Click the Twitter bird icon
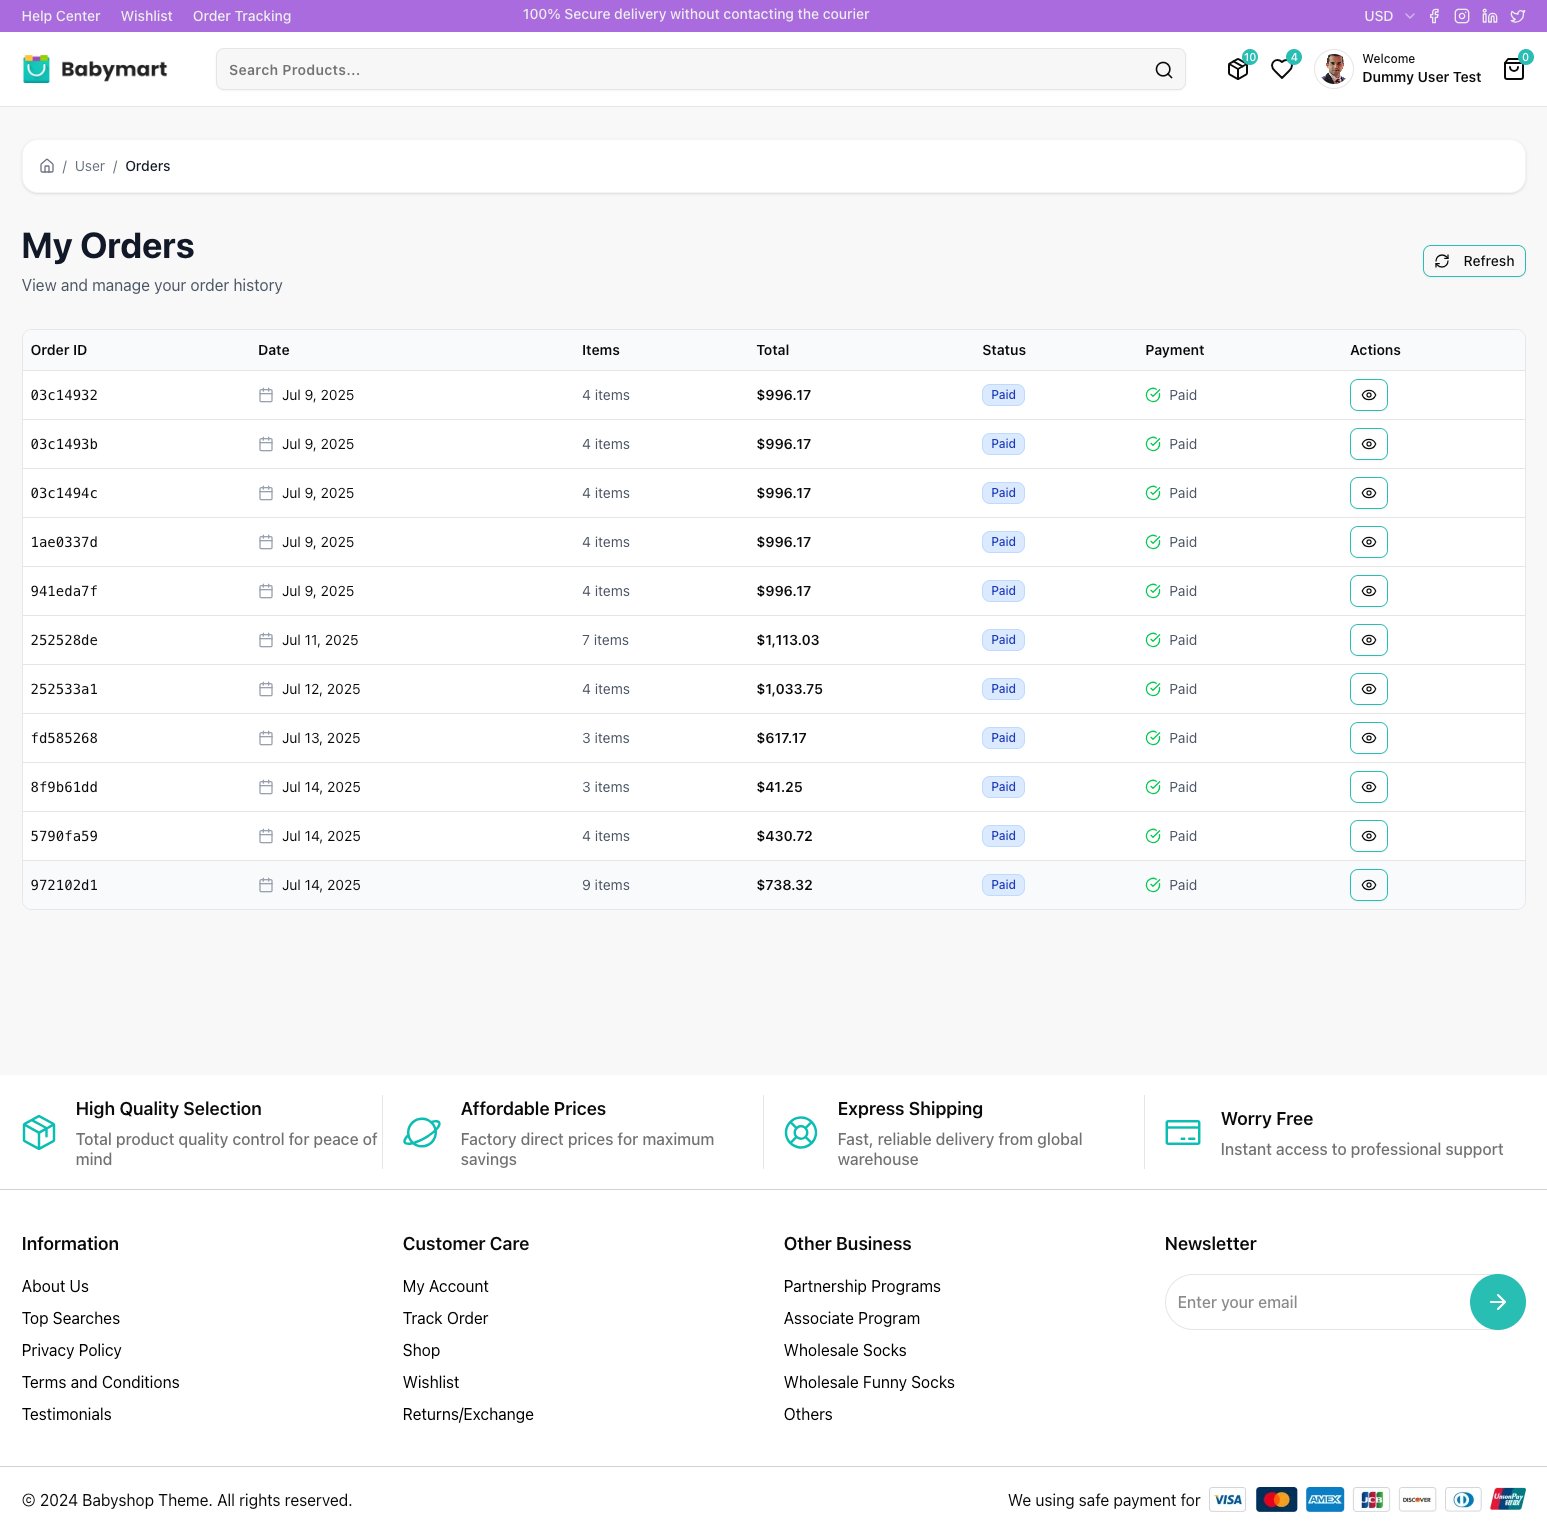Screen dimensions: 1547x1532 click(1518, 16)
